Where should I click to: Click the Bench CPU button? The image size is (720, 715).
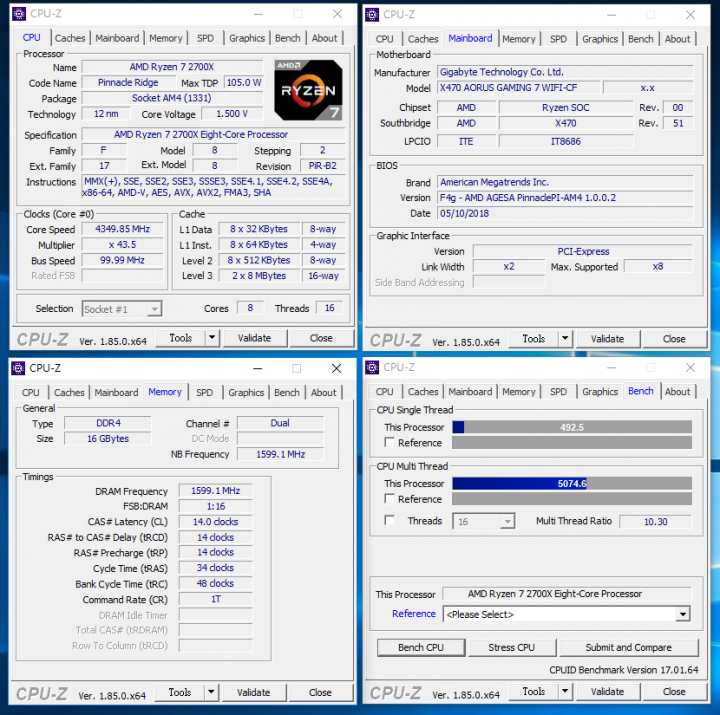[x=421, y=647]
